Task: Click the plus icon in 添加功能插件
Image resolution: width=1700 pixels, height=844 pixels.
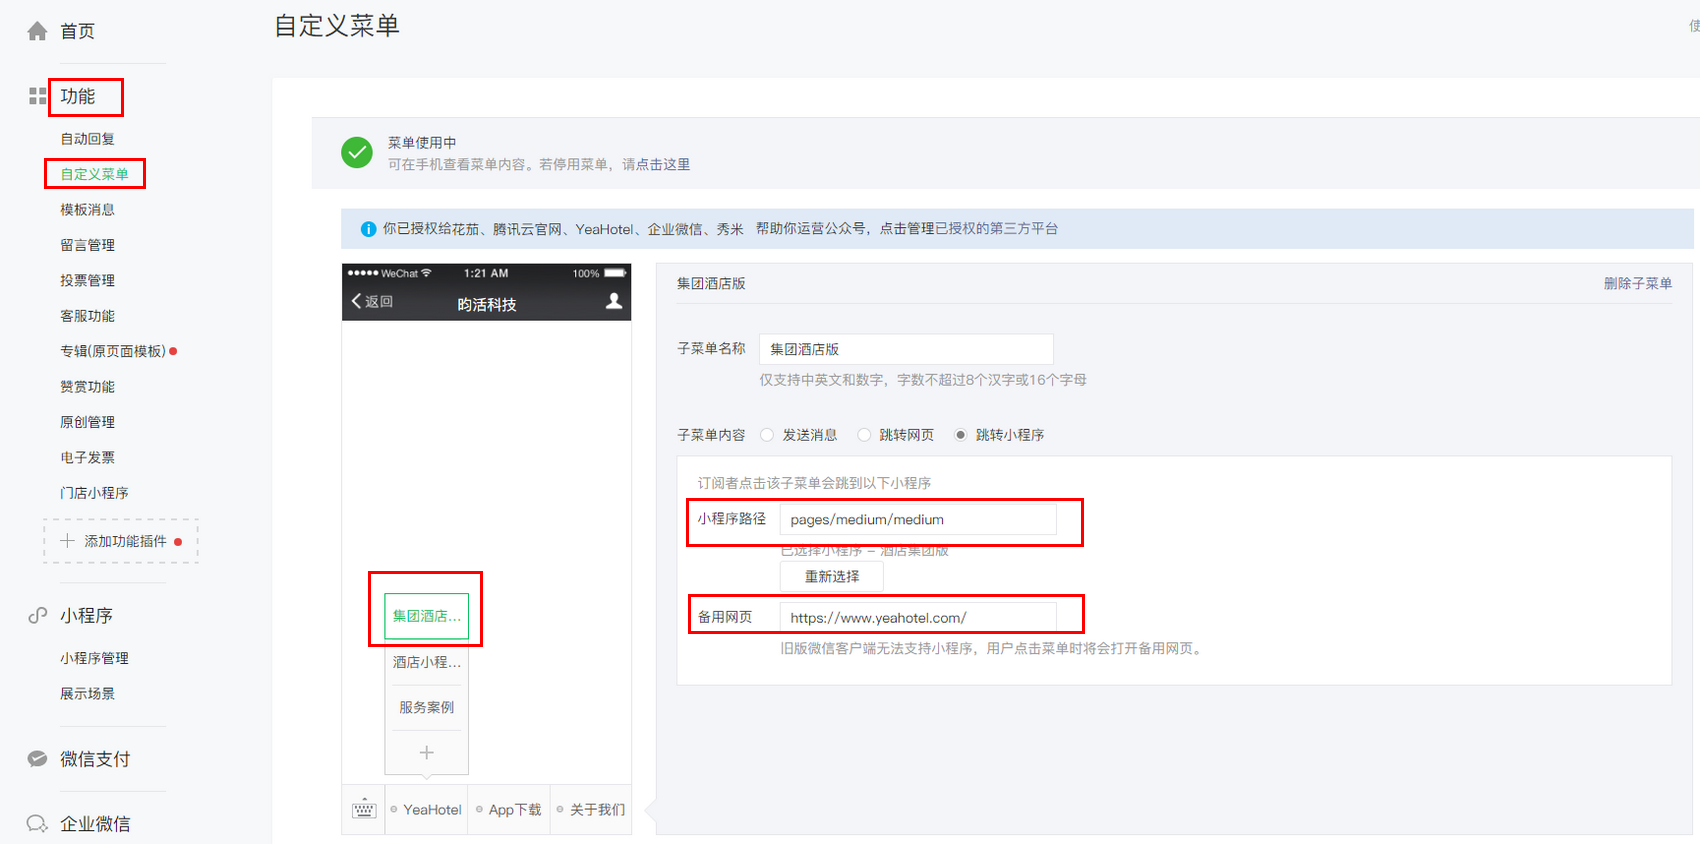Action: click(67, 541)
